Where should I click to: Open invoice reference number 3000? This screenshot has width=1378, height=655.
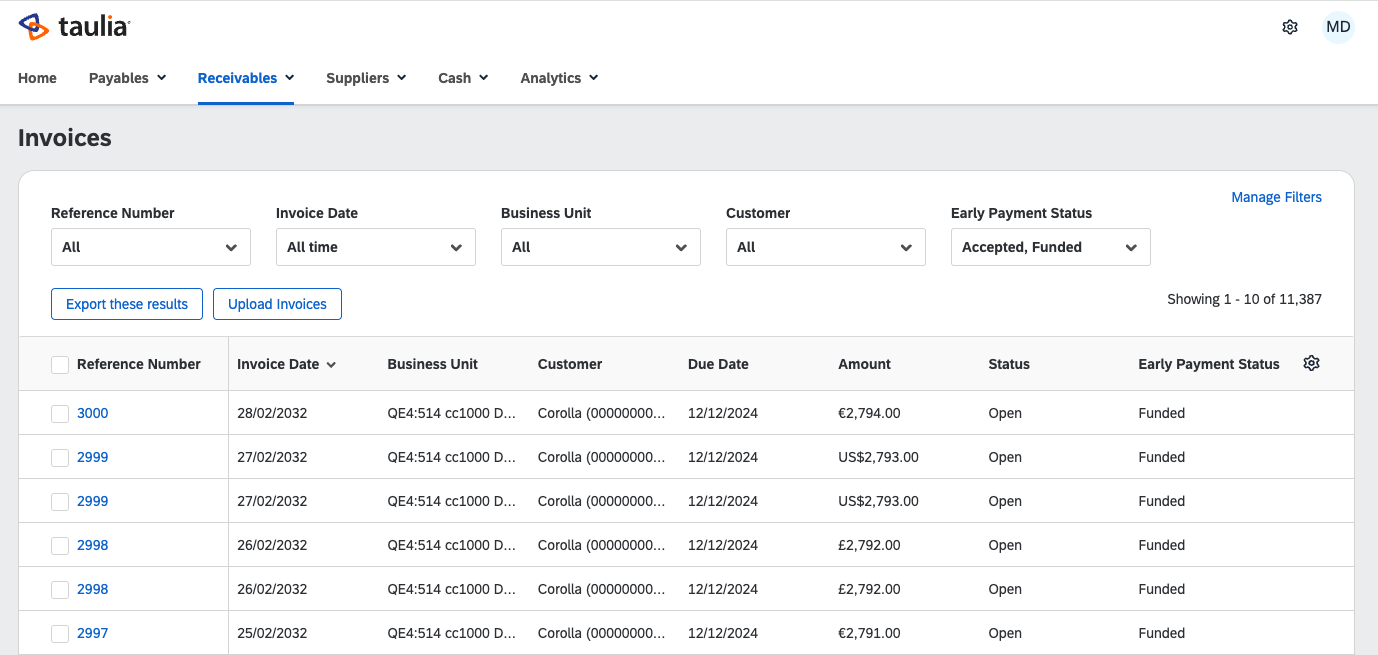(x=92, y=413)
